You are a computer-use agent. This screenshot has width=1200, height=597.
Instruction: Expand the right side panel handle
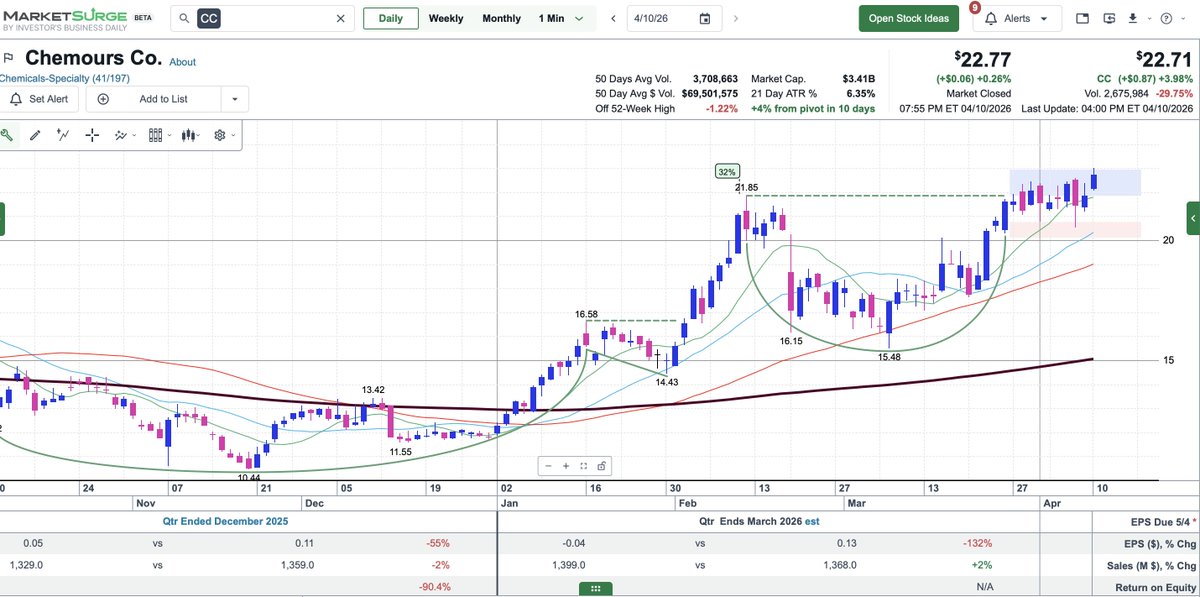click(x=1193, y=218)
